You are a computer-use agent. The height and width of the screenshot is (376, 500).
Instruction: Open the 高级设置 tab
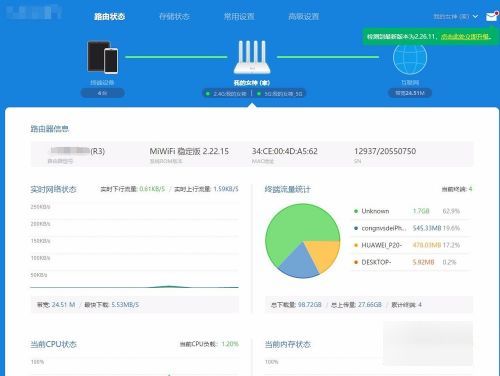coord(304,16)
